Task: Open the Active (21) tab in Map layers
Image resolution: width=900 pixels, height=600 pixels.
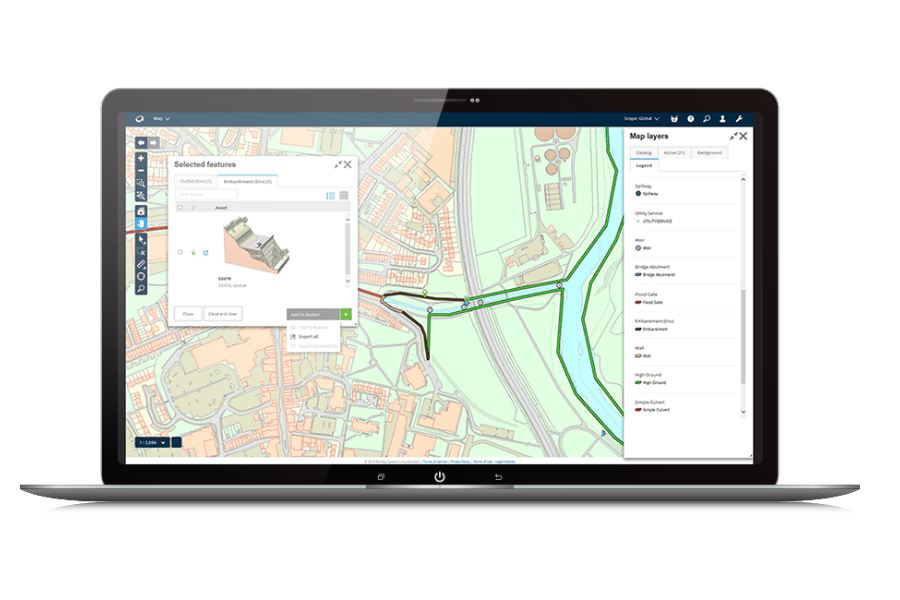Action: (674, 153)
